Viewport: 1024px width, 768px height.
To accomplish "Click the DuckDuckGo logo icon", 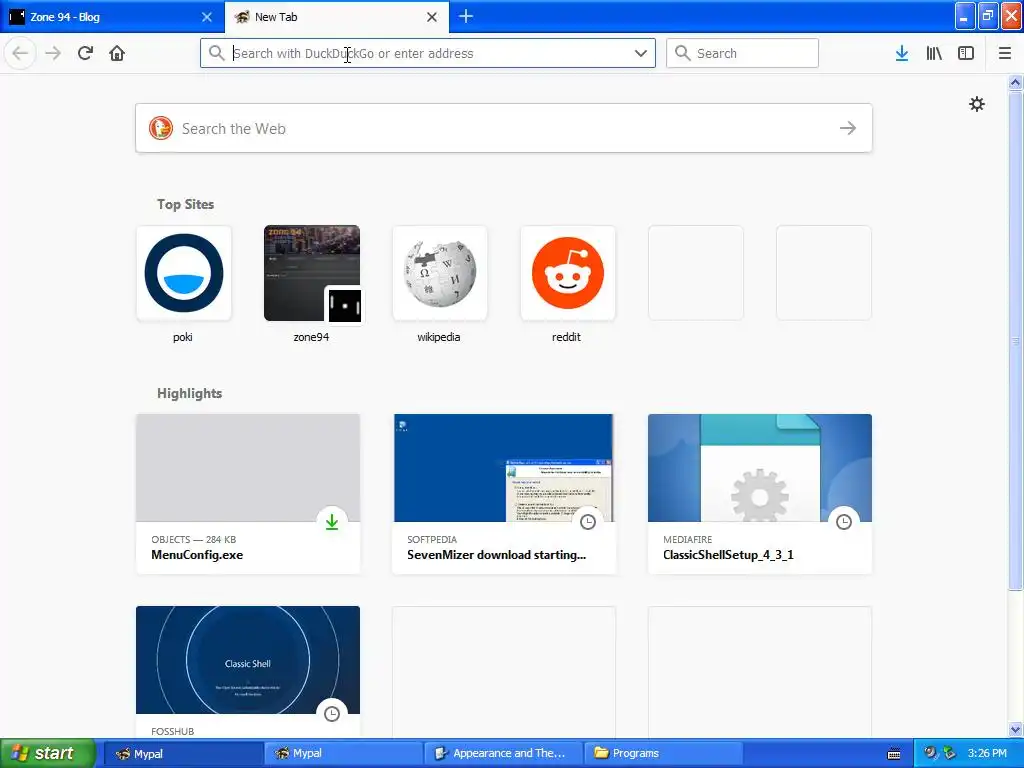I will 161,128.
